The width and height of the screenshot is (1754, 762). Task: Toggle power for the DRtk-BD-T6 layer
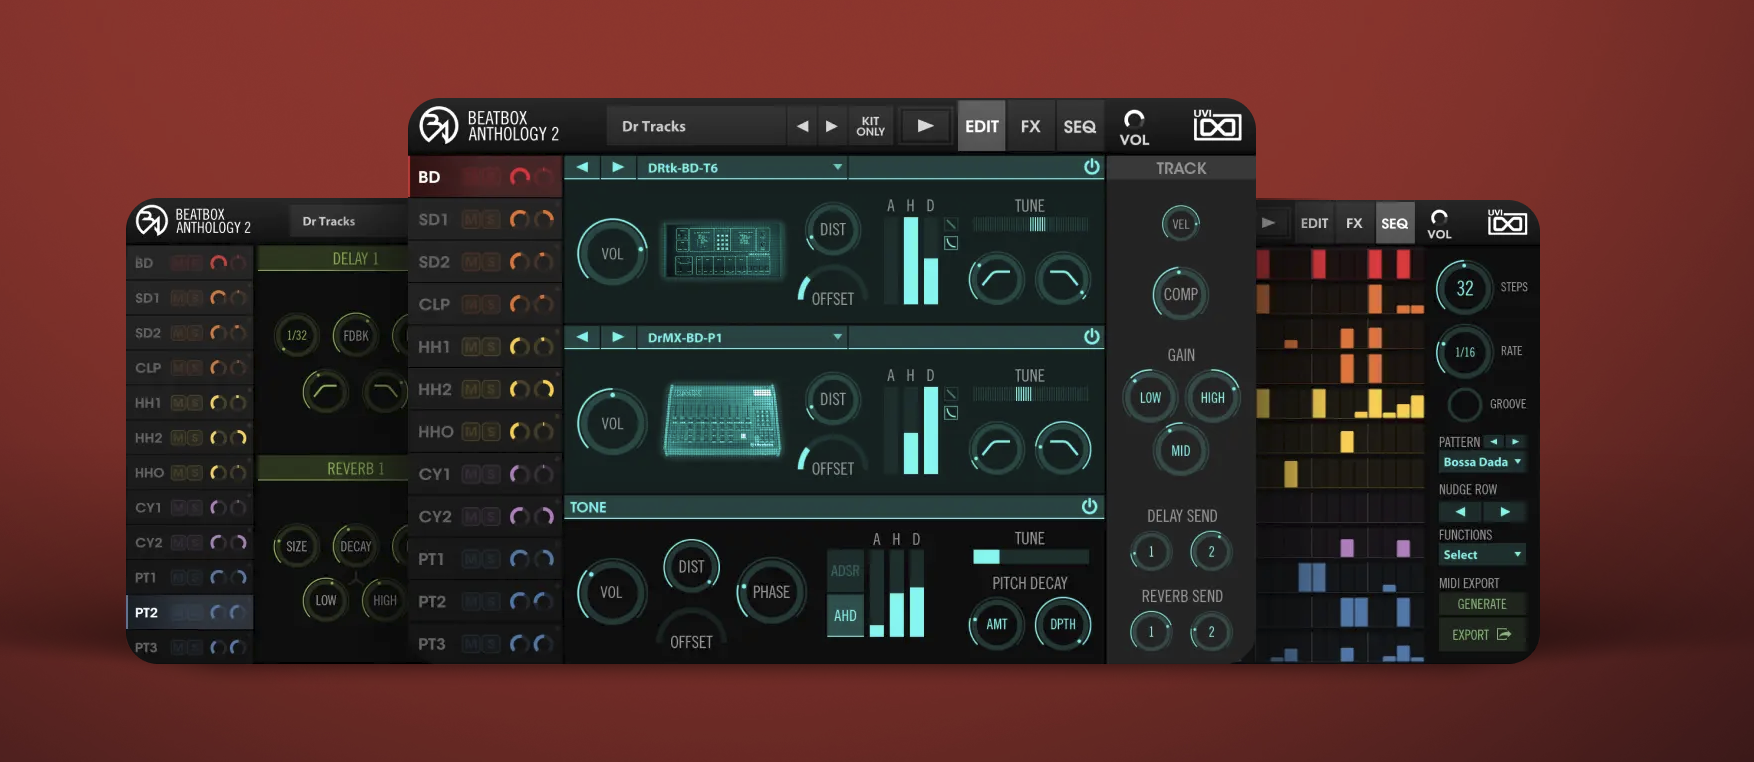pos(1091,167)
